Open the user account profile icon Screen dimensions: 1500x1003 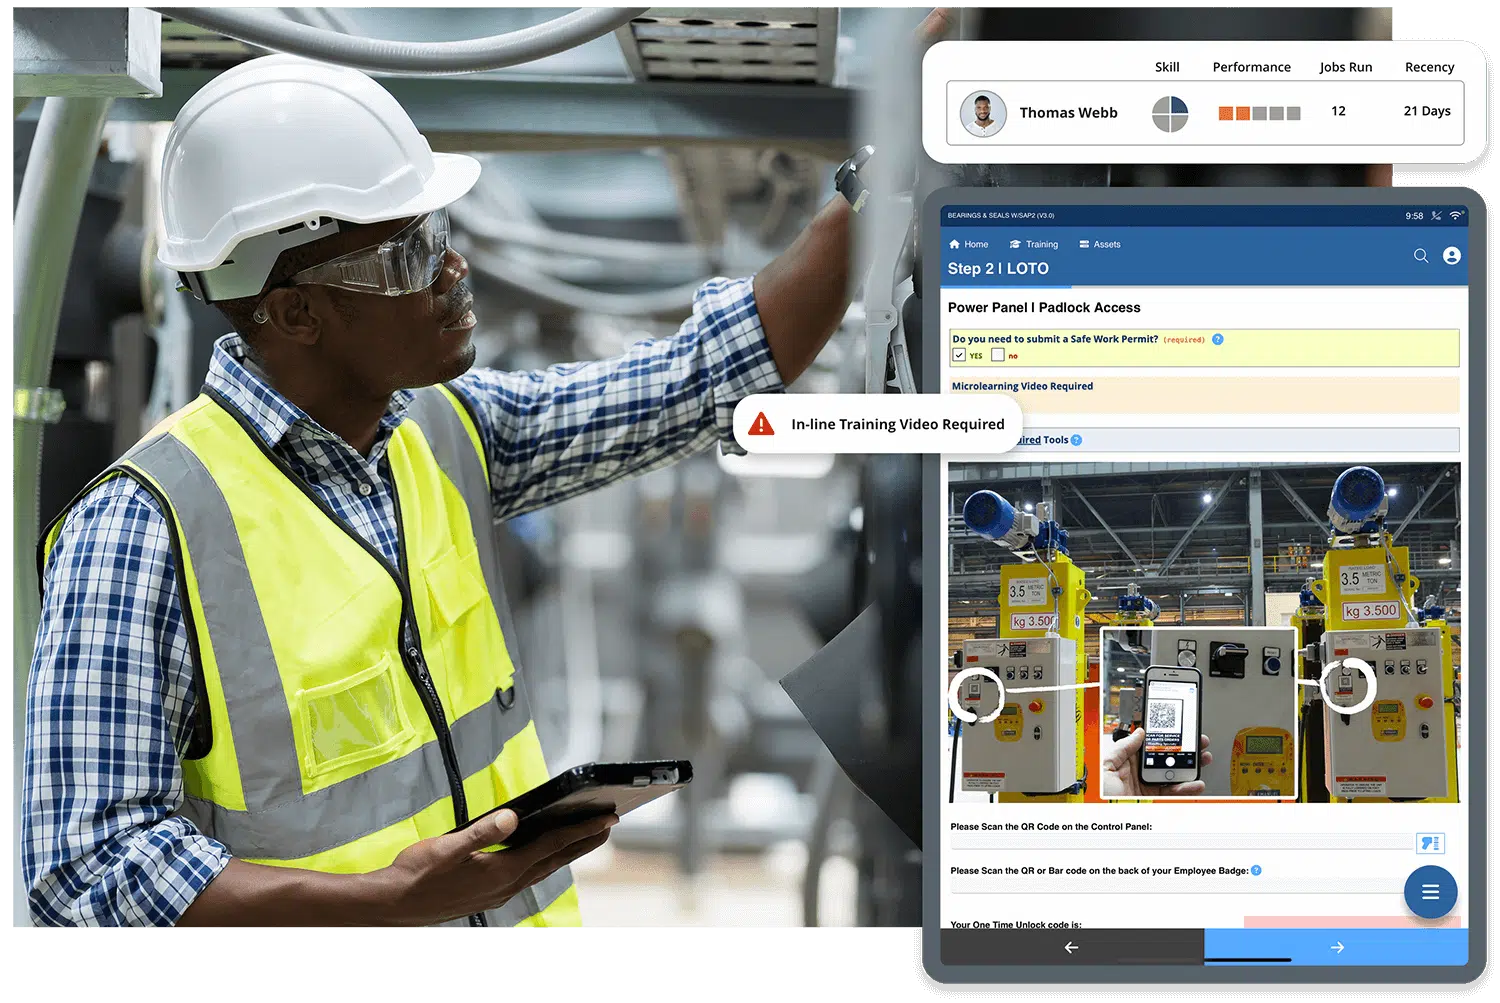(x=1452, y=256)
